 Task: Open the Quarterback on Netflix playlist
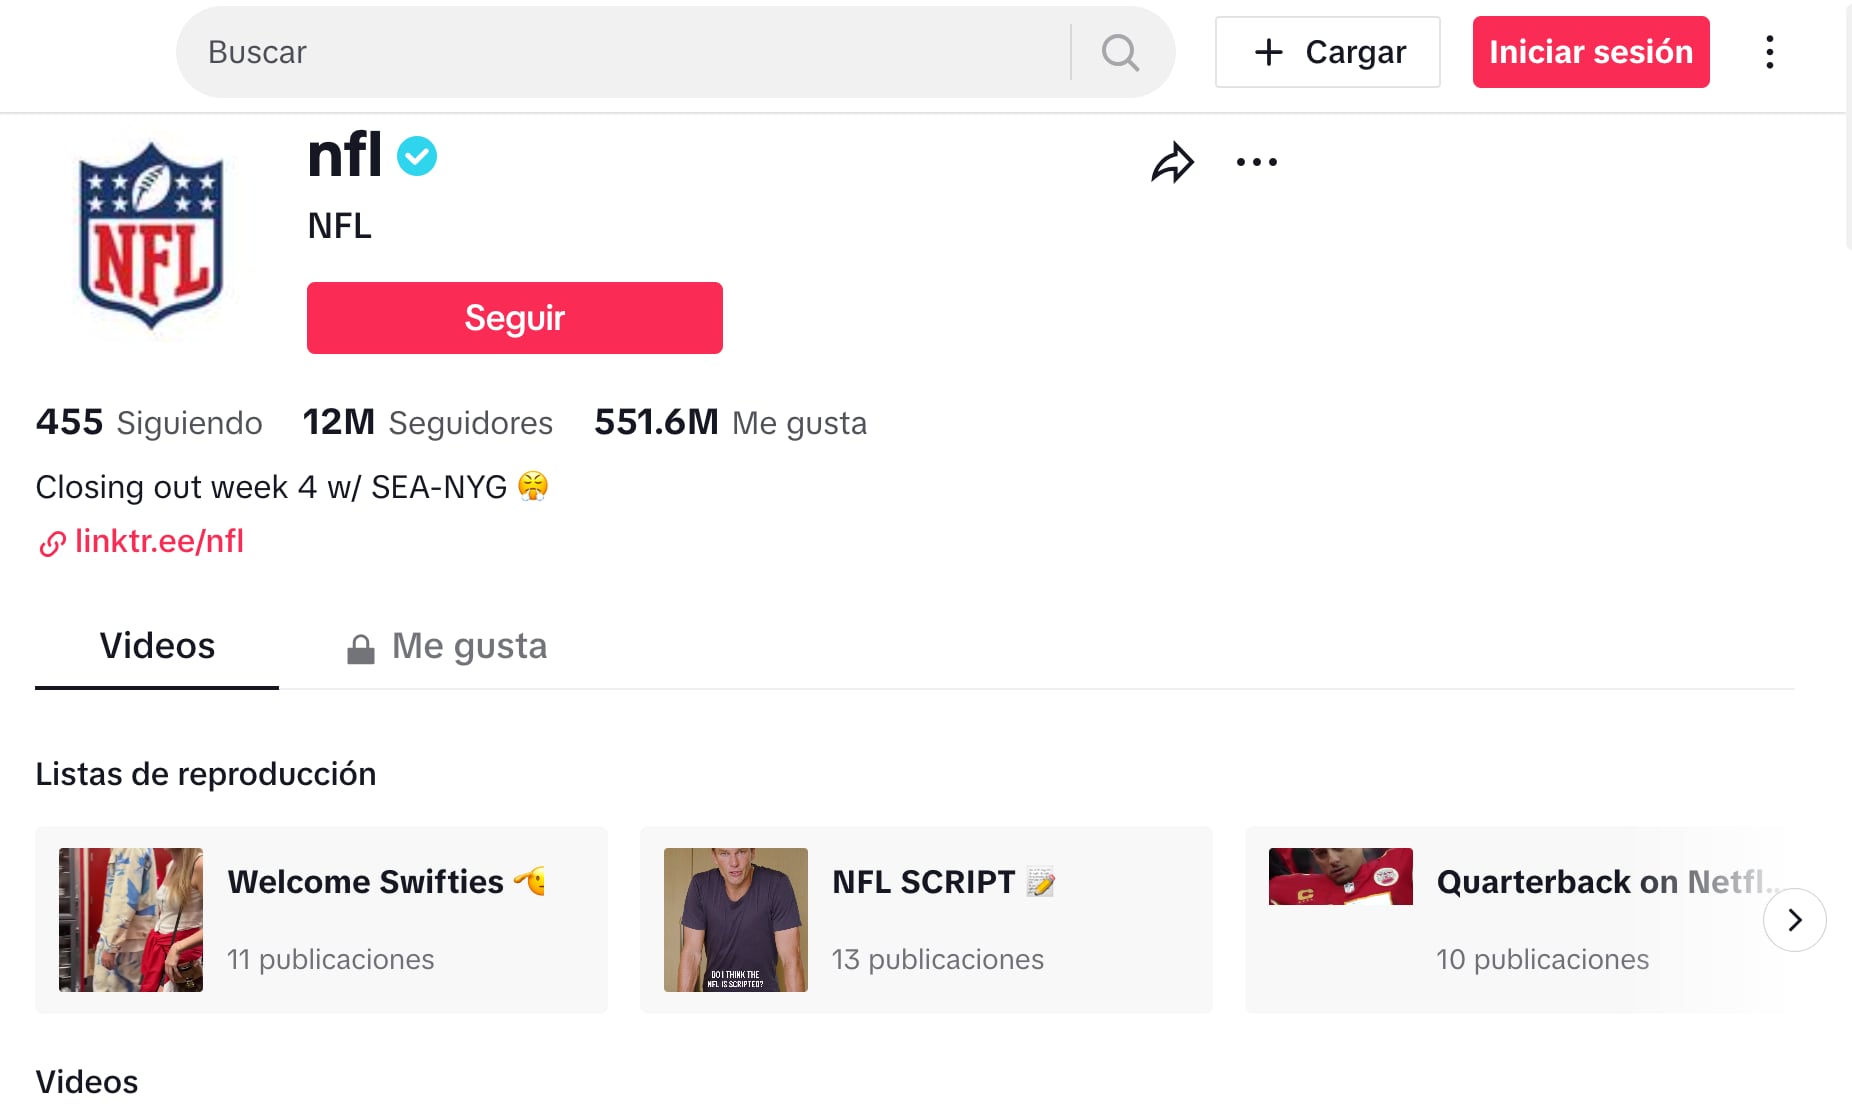tap(1515, 920)
